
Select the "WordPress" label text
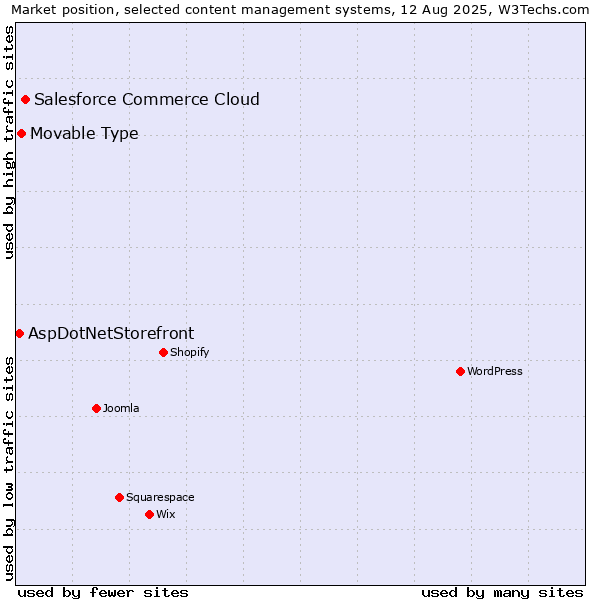point(495,371)
